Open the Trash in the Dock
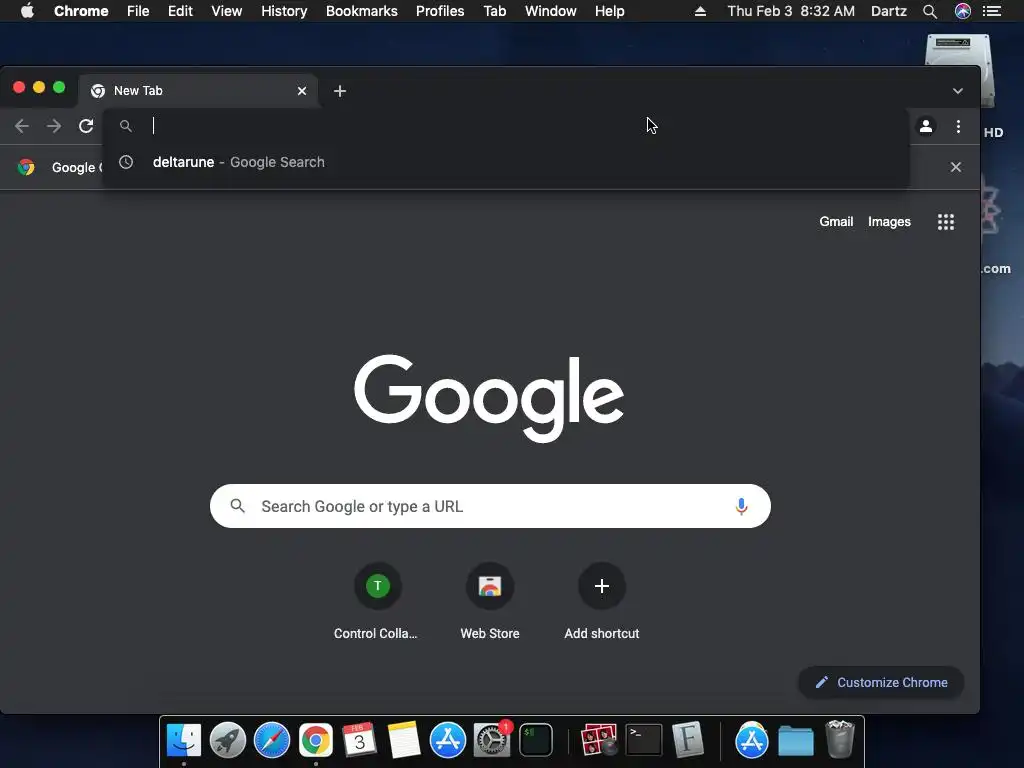 click(840, 739)
